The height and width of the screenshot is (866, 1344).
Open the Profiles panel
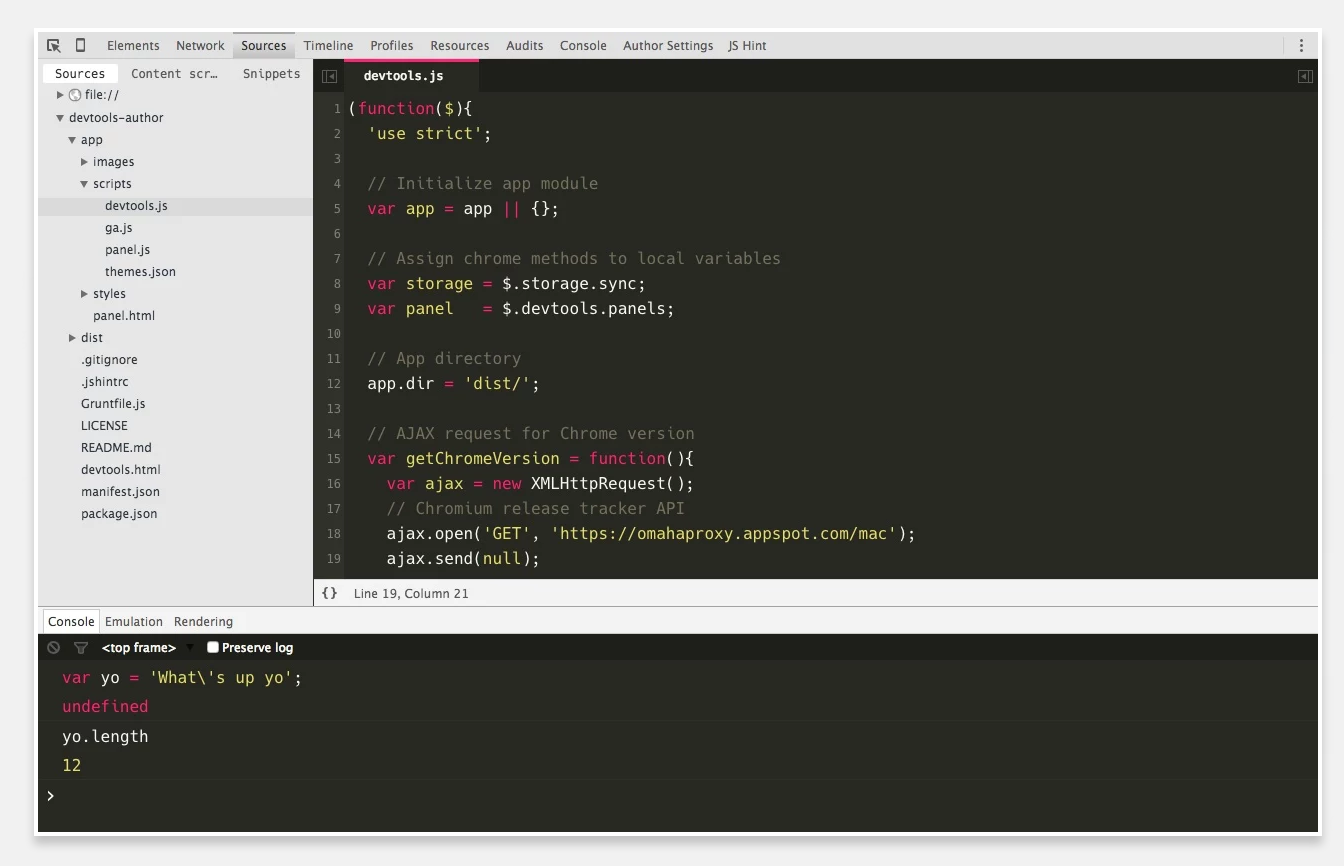(x=392, y=45)
